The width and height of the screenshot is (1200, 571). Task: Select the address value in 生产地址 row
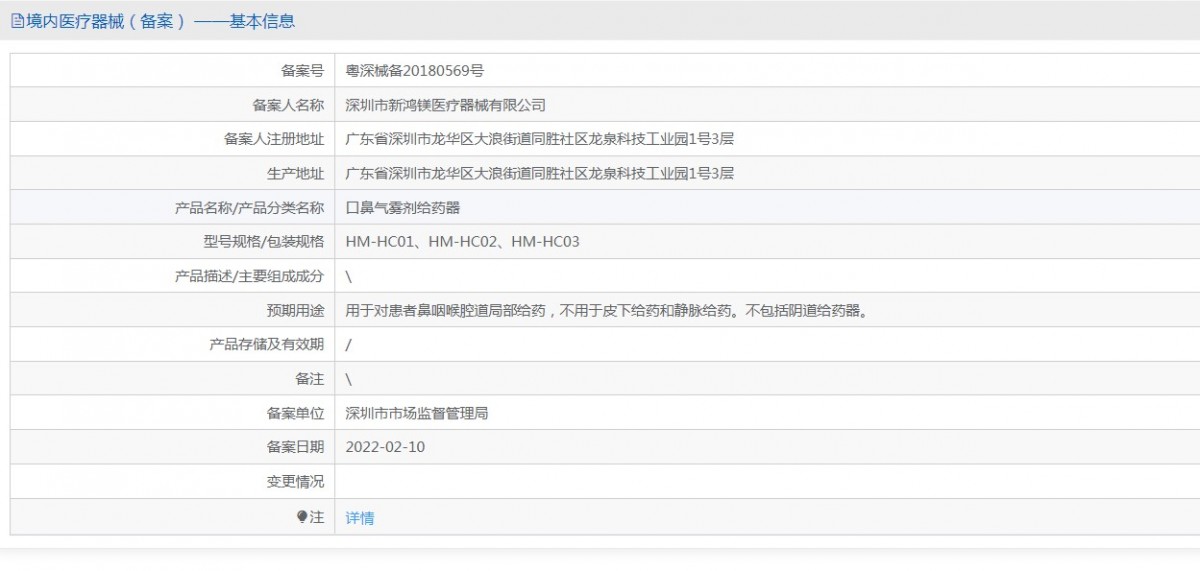click(x=540, y=173)
